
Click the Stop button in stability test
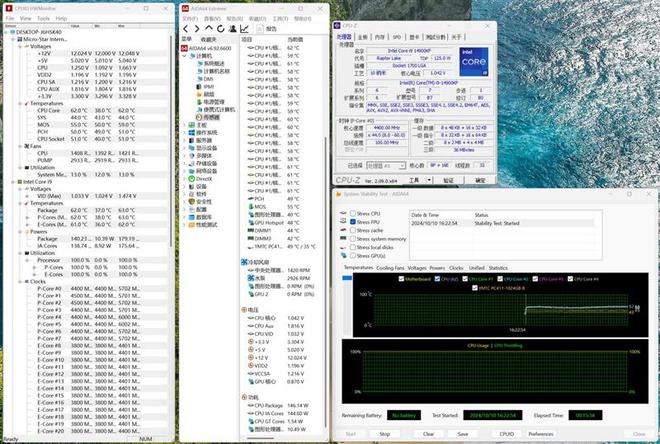tap(385, 434)
